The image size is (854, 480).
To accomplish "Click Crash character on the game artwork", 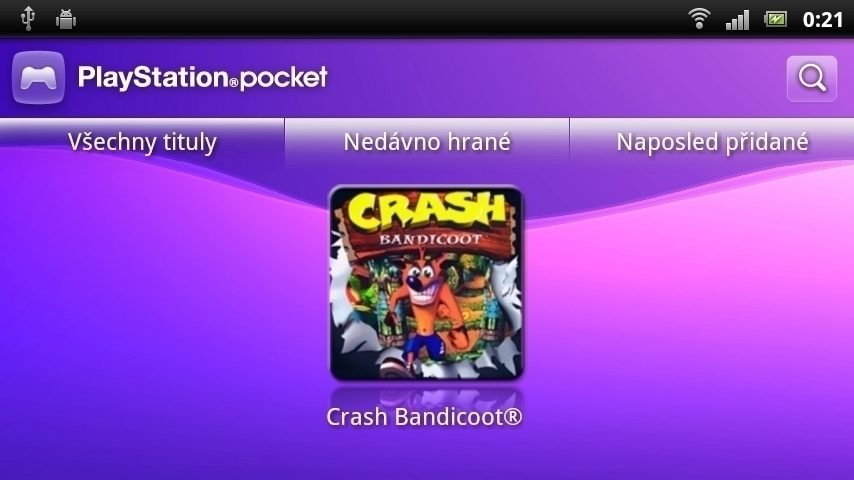I will point(430,308).
